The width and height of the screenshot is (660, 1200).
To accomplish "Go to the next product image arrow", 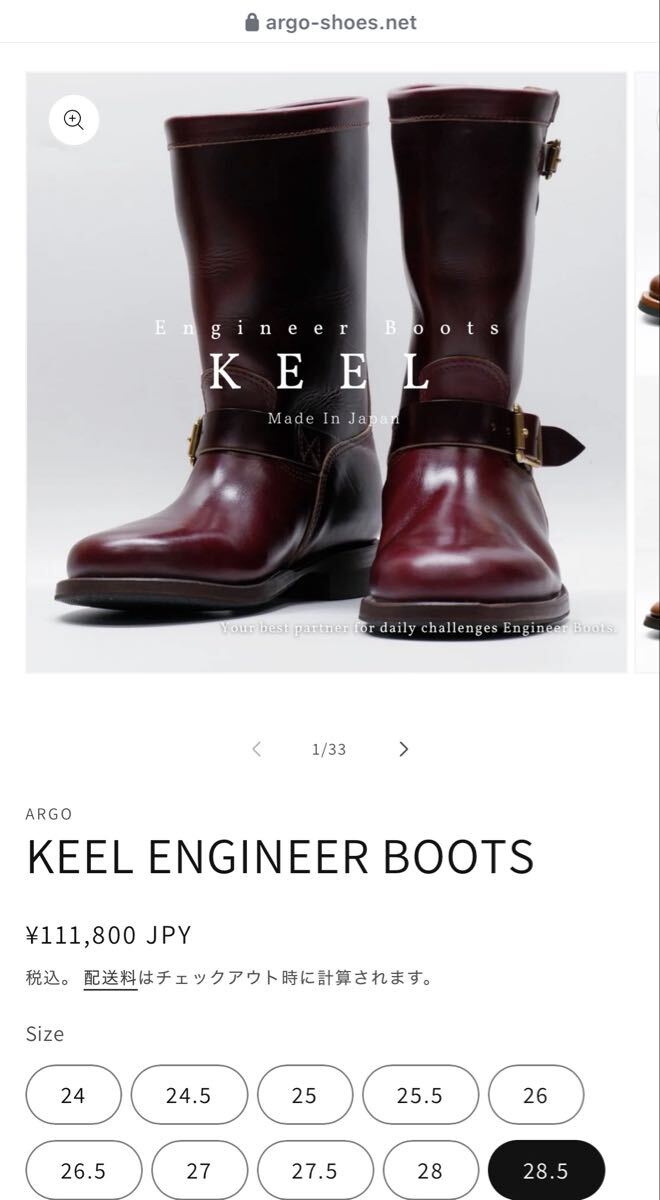I will coord(403,749).
